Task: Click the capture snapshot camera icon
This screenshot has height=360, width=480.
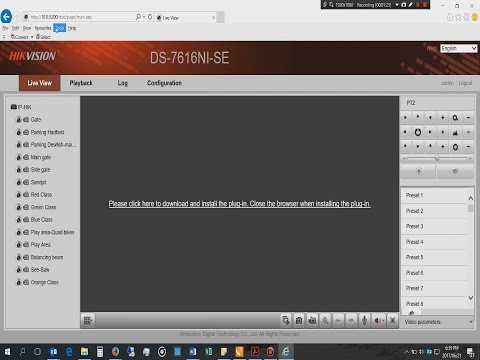Action: [299, 321]
